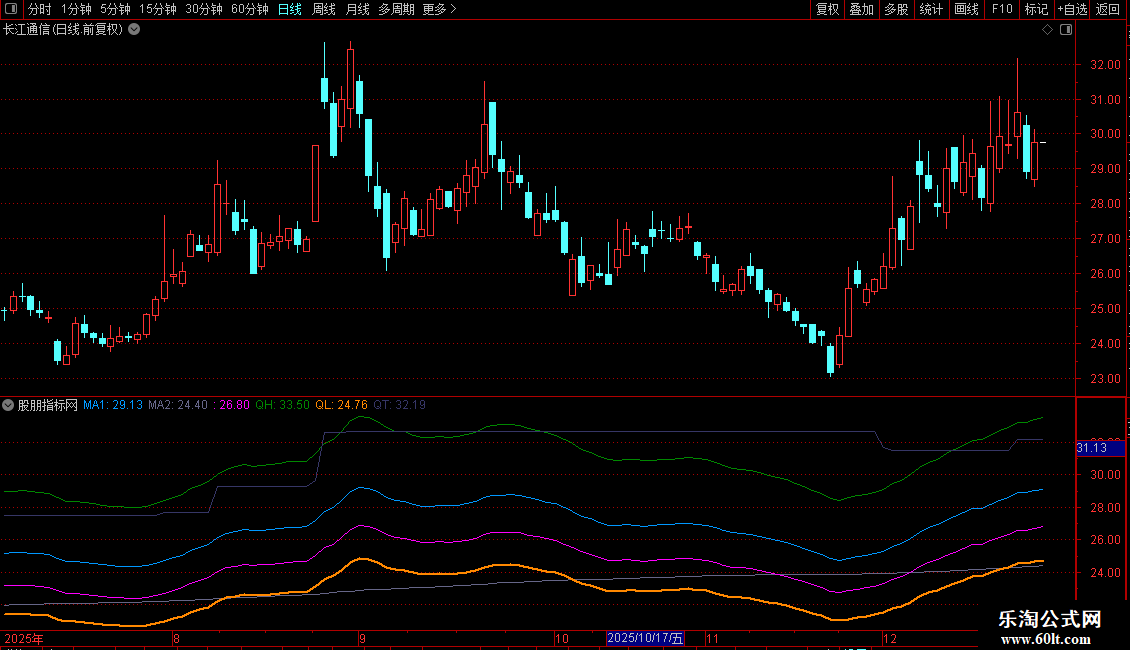Viewport: 1130px width, 650px height.
Task: Expand the 股朋指标网 indicator menu
Action: coord(9,406)
